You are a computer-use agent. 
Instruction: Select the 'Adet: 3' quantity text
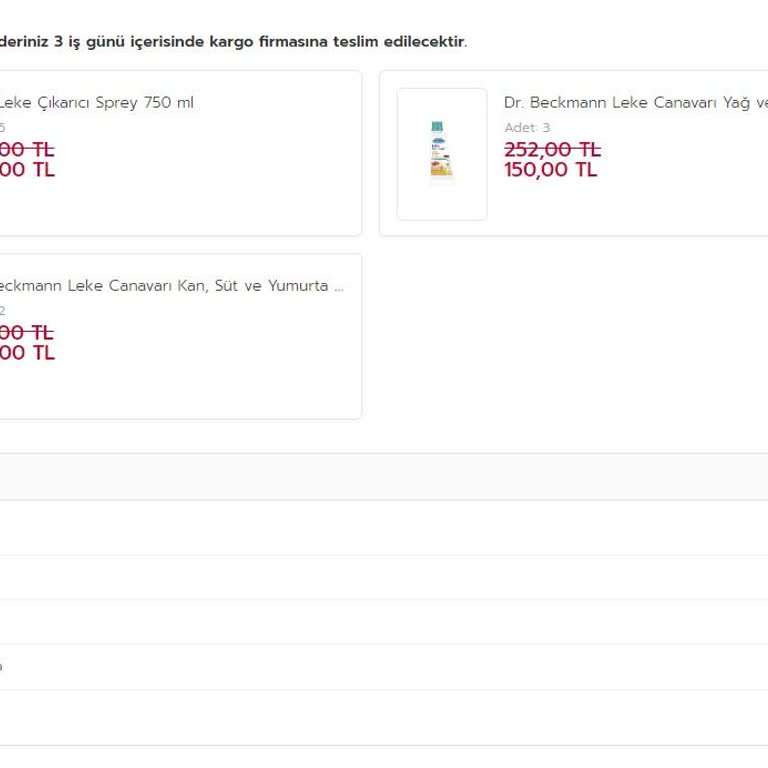coord(527,128)
